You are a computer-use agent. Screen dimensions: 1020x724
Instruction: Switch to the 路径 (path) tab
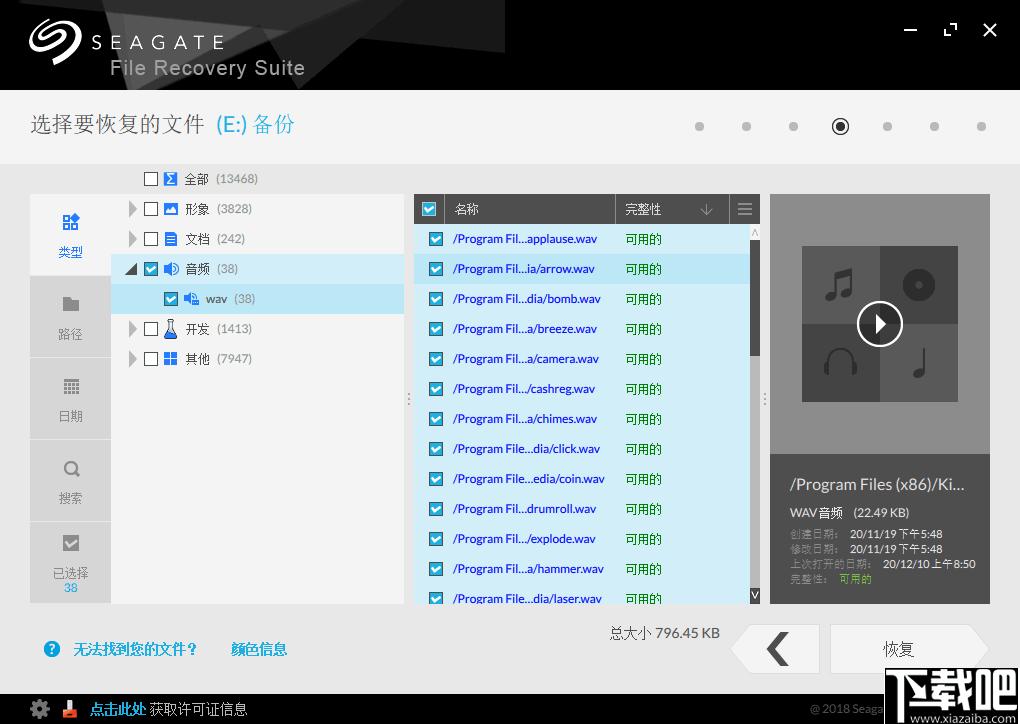click(x=70, y=317)
